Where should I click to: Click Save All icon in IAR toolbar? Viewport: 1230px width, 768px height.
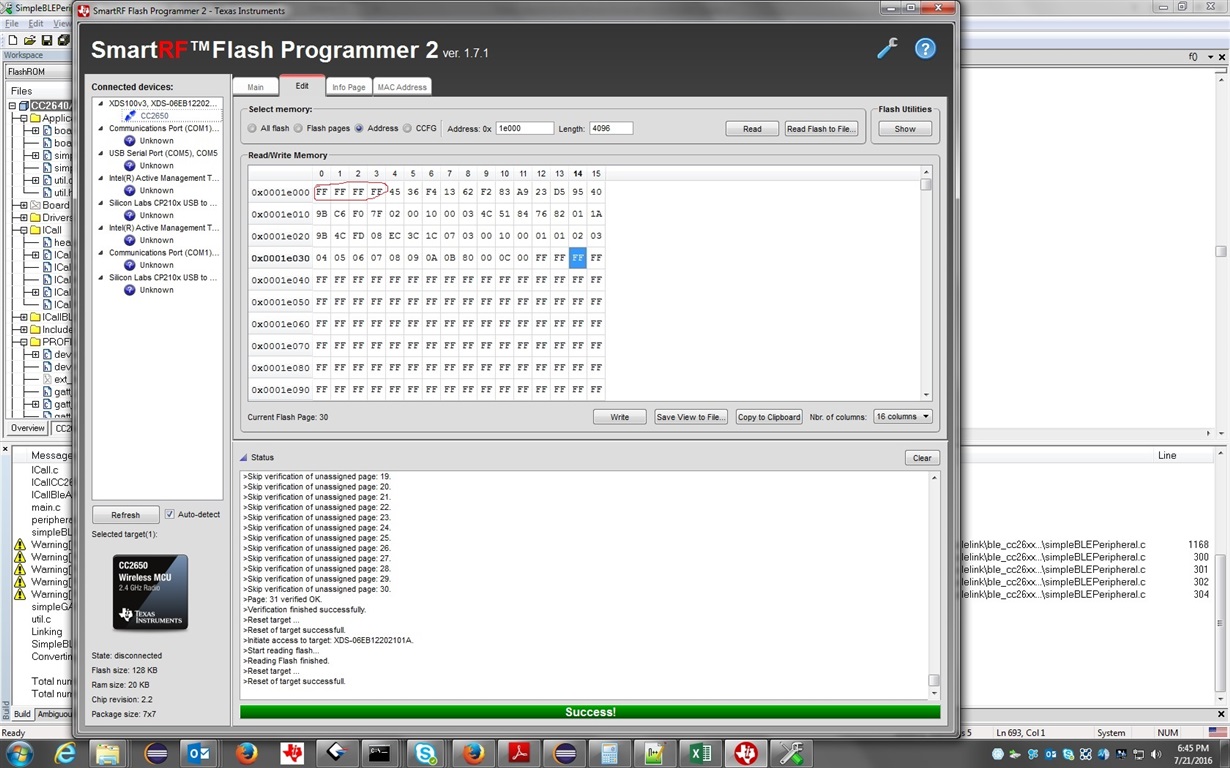point(63,40)
